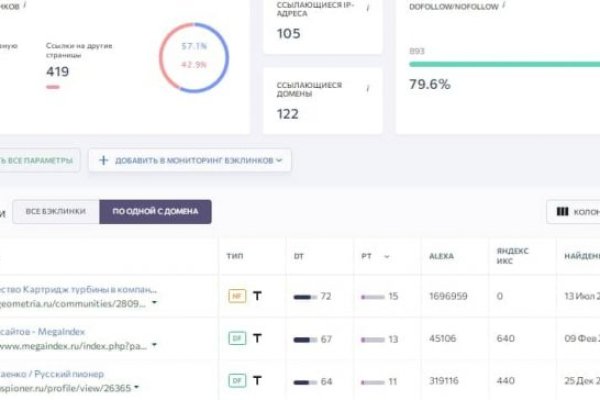This screenshot has height=400, width=600.
Task: Expand URL dropdown arrow for ruspioner.ru link
Action: click(136, 387)
